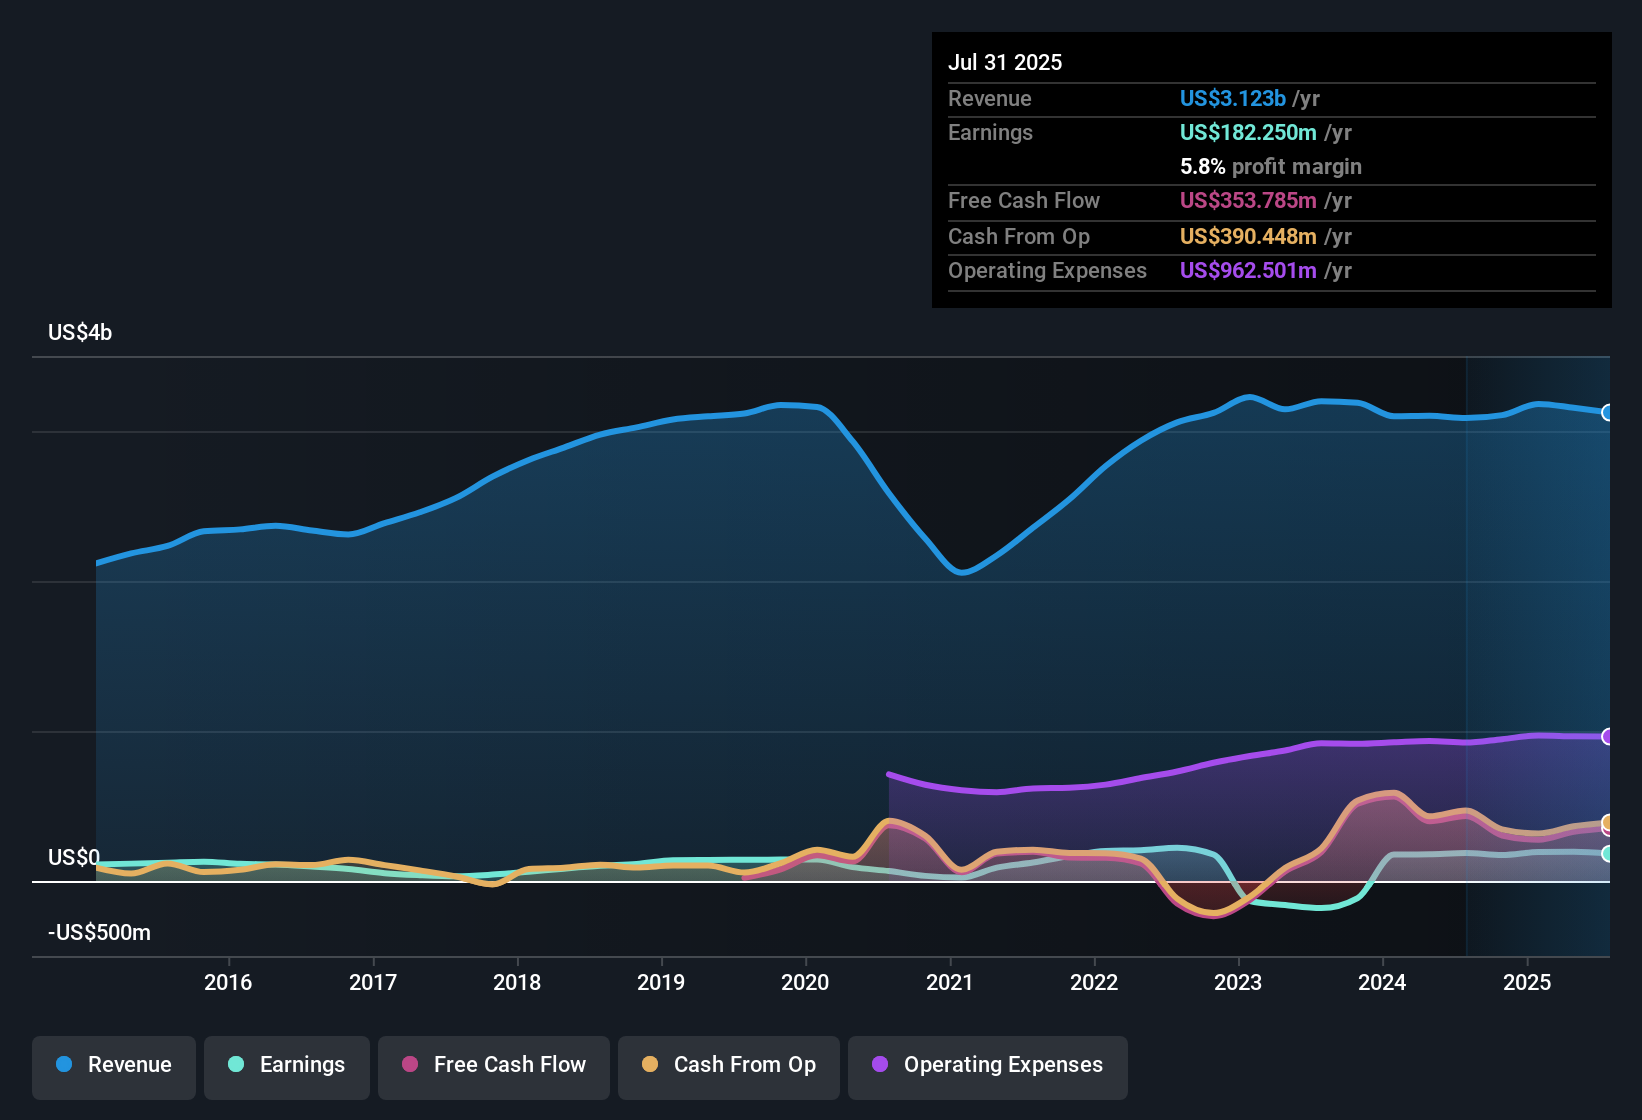1642x1120 pixels.
Task: Toggle the Revenue series in the legend
Action: [x=113, y=1065]
